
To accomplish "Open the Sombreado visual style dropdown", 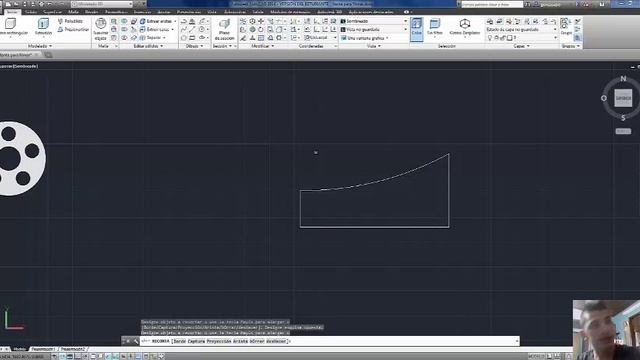I will [x=373, y=21].
